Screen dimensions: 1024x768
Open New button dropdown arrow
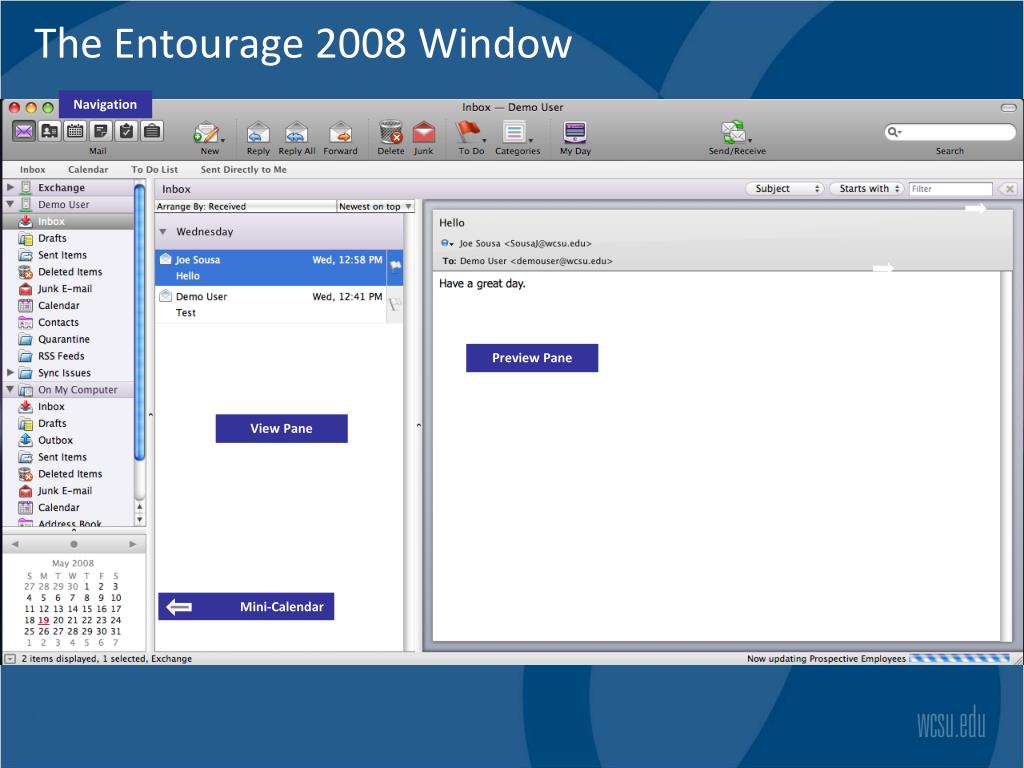tap(223, 140)
